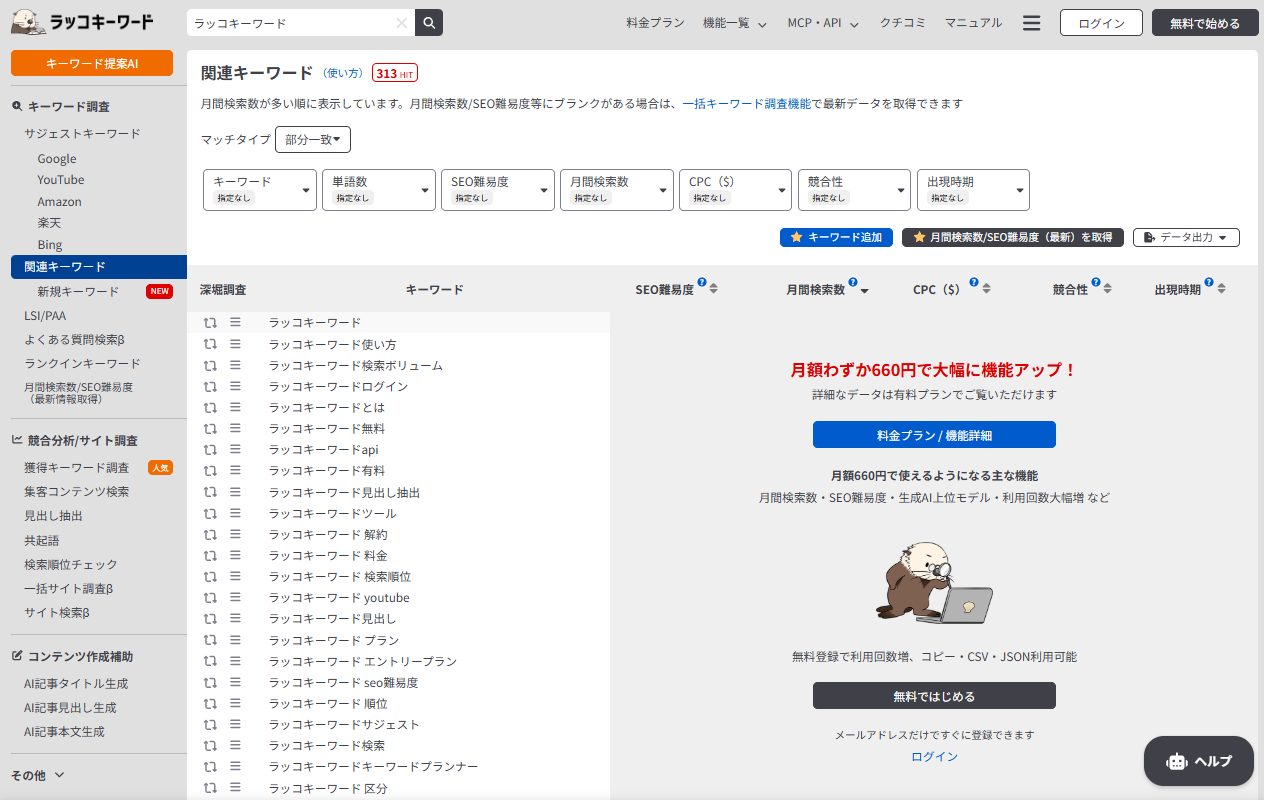Click help icon next to 競合性 header
Image resolution: width=1264 pixels, height=800 pixels.
pos(1096,283)
